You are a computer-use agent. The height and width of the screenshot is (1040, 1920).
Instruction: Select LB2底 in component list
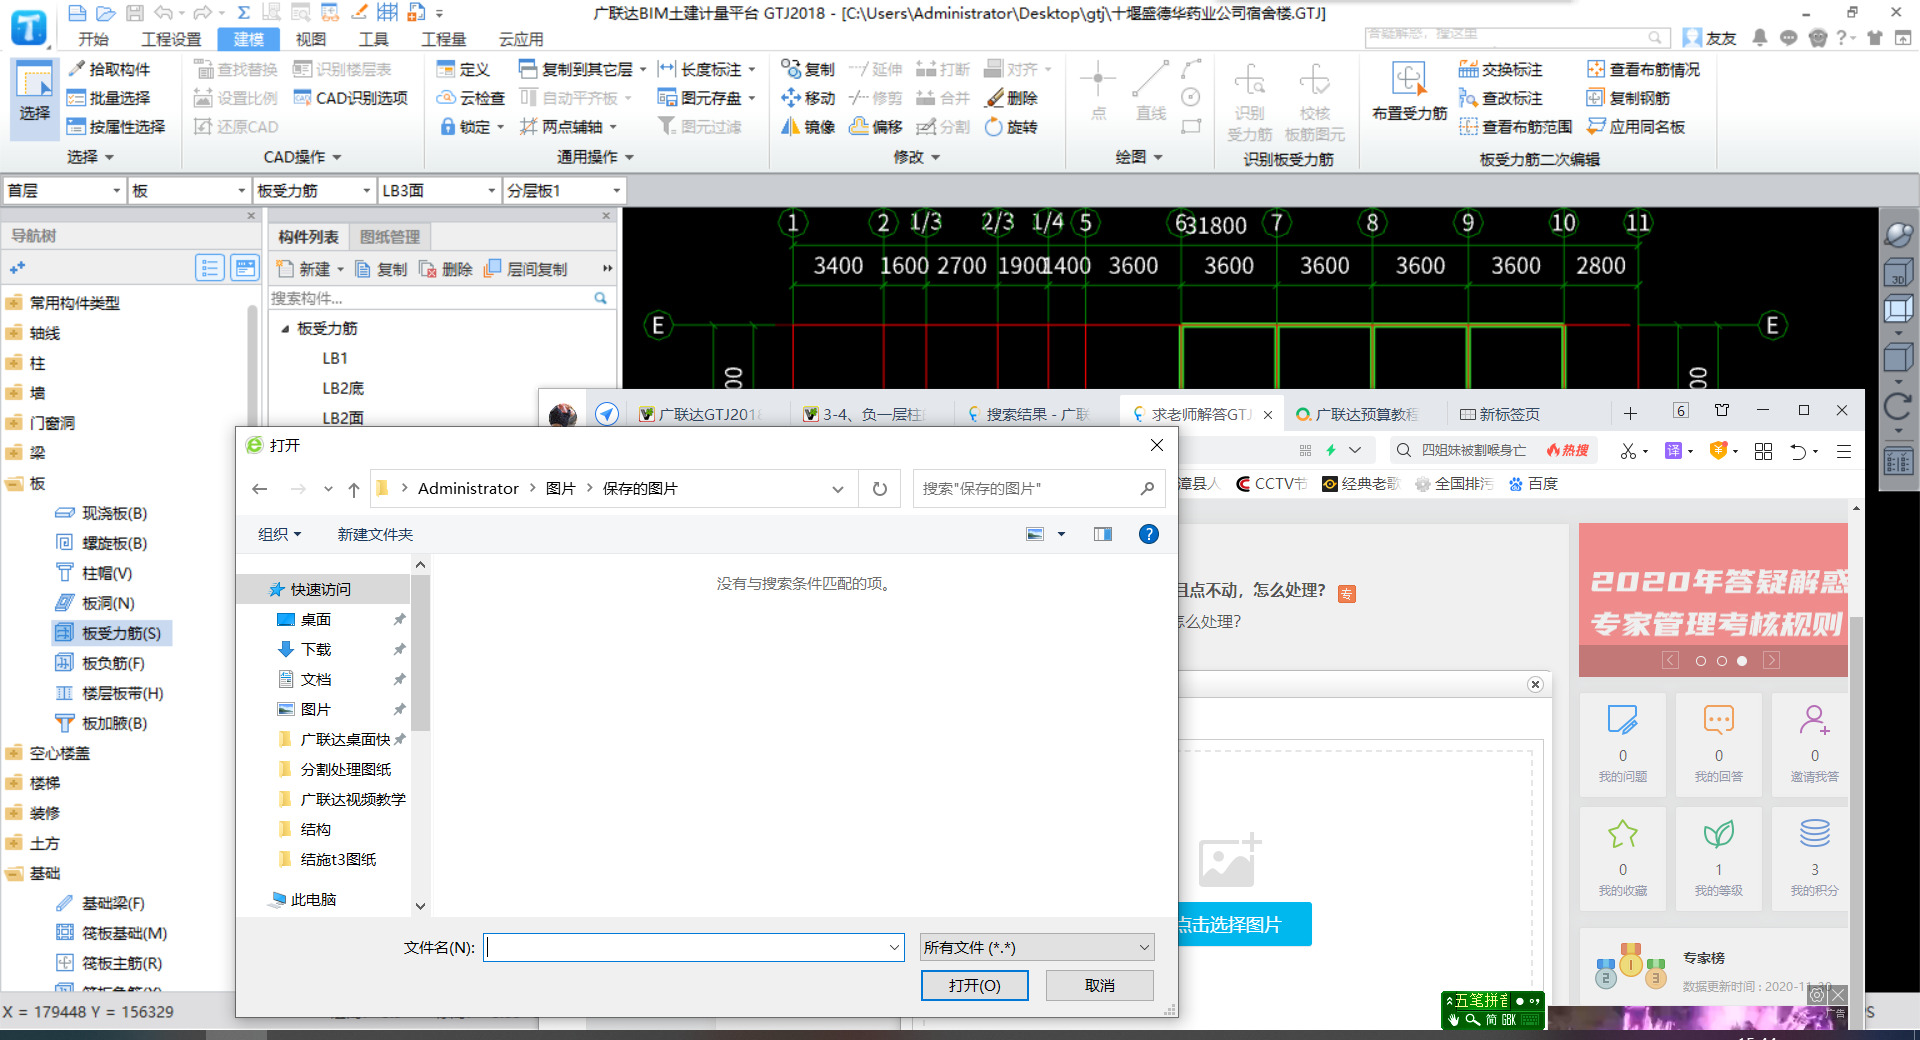tap(343, 389)
